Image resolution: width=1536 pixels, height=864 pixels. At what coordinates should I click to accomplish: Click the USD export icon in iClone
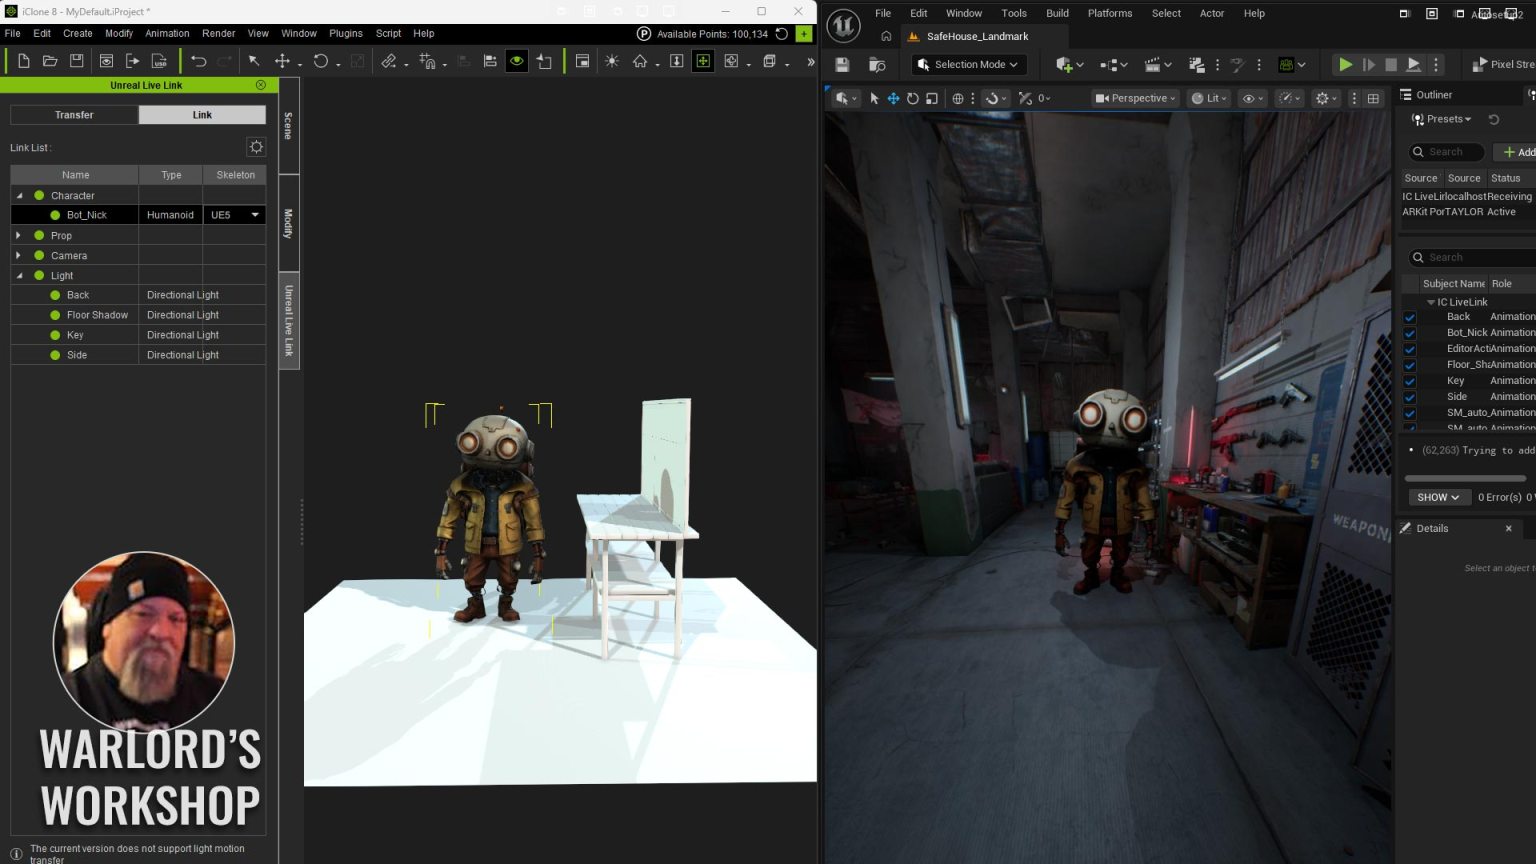(159, 61)
